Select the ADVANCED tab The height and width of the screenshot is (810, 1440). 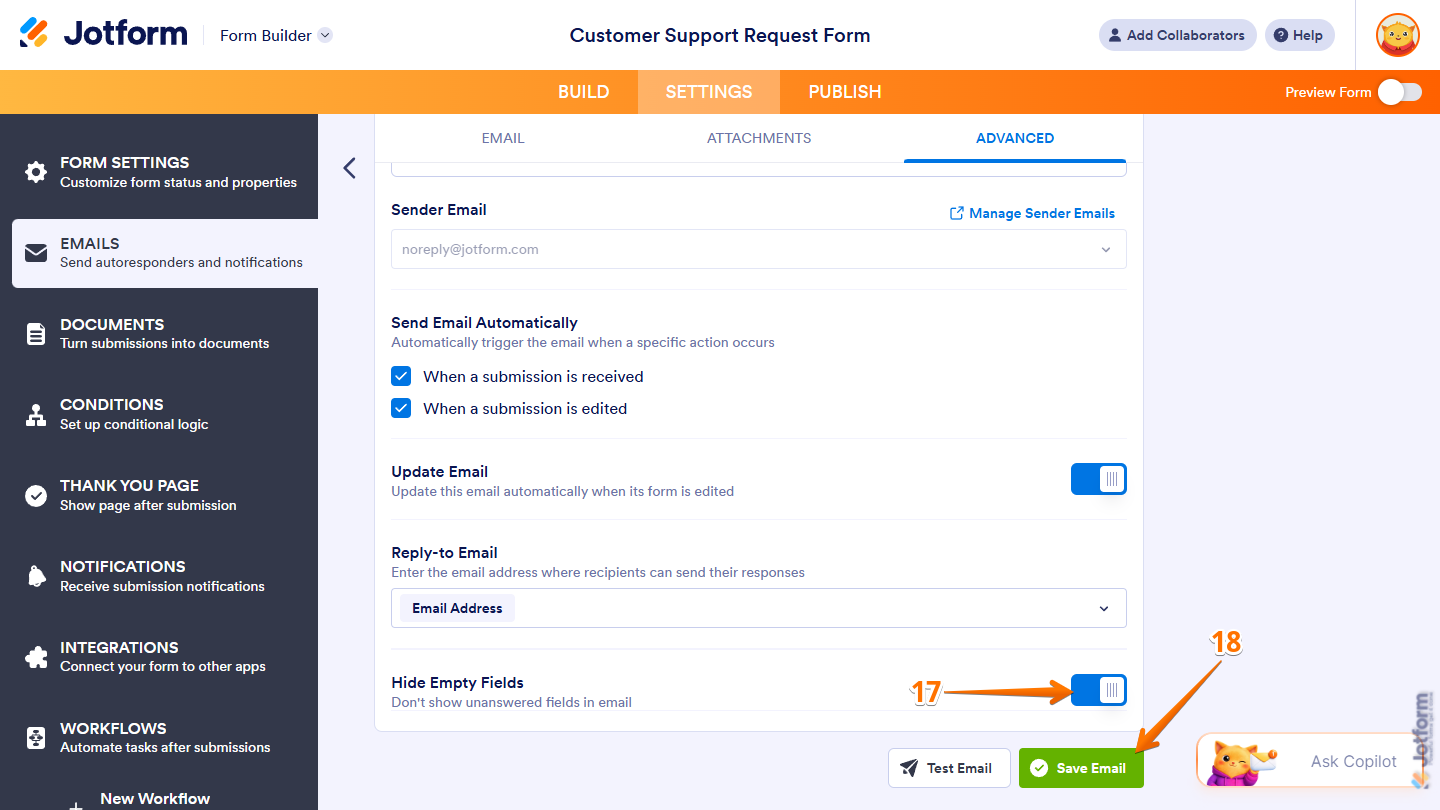click(x=1015, y=138)
